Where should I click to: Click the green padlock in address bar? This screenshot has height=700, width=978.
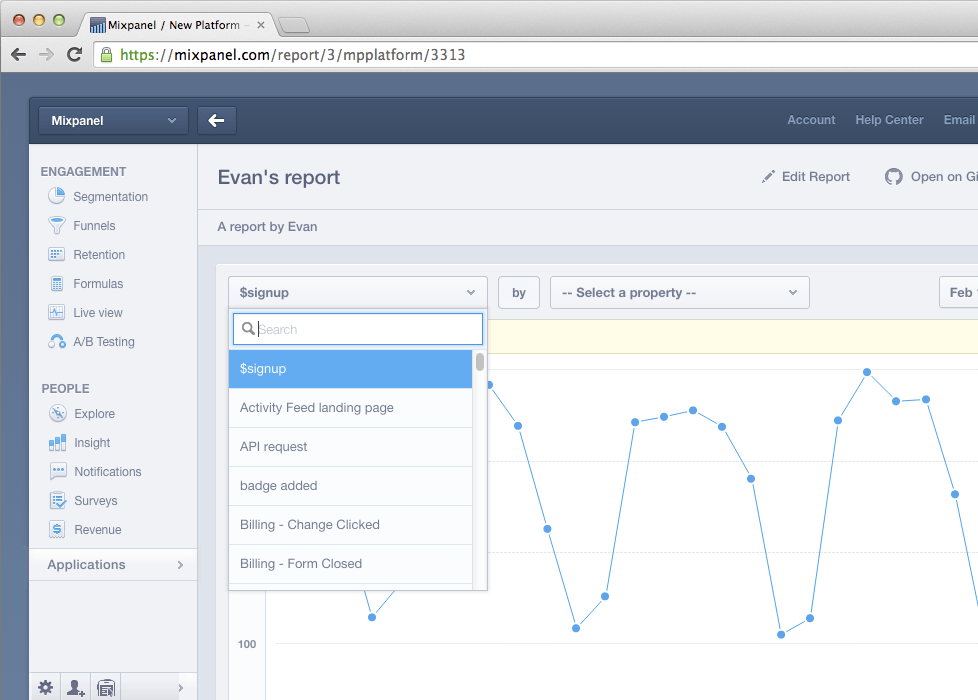(107, 55)
